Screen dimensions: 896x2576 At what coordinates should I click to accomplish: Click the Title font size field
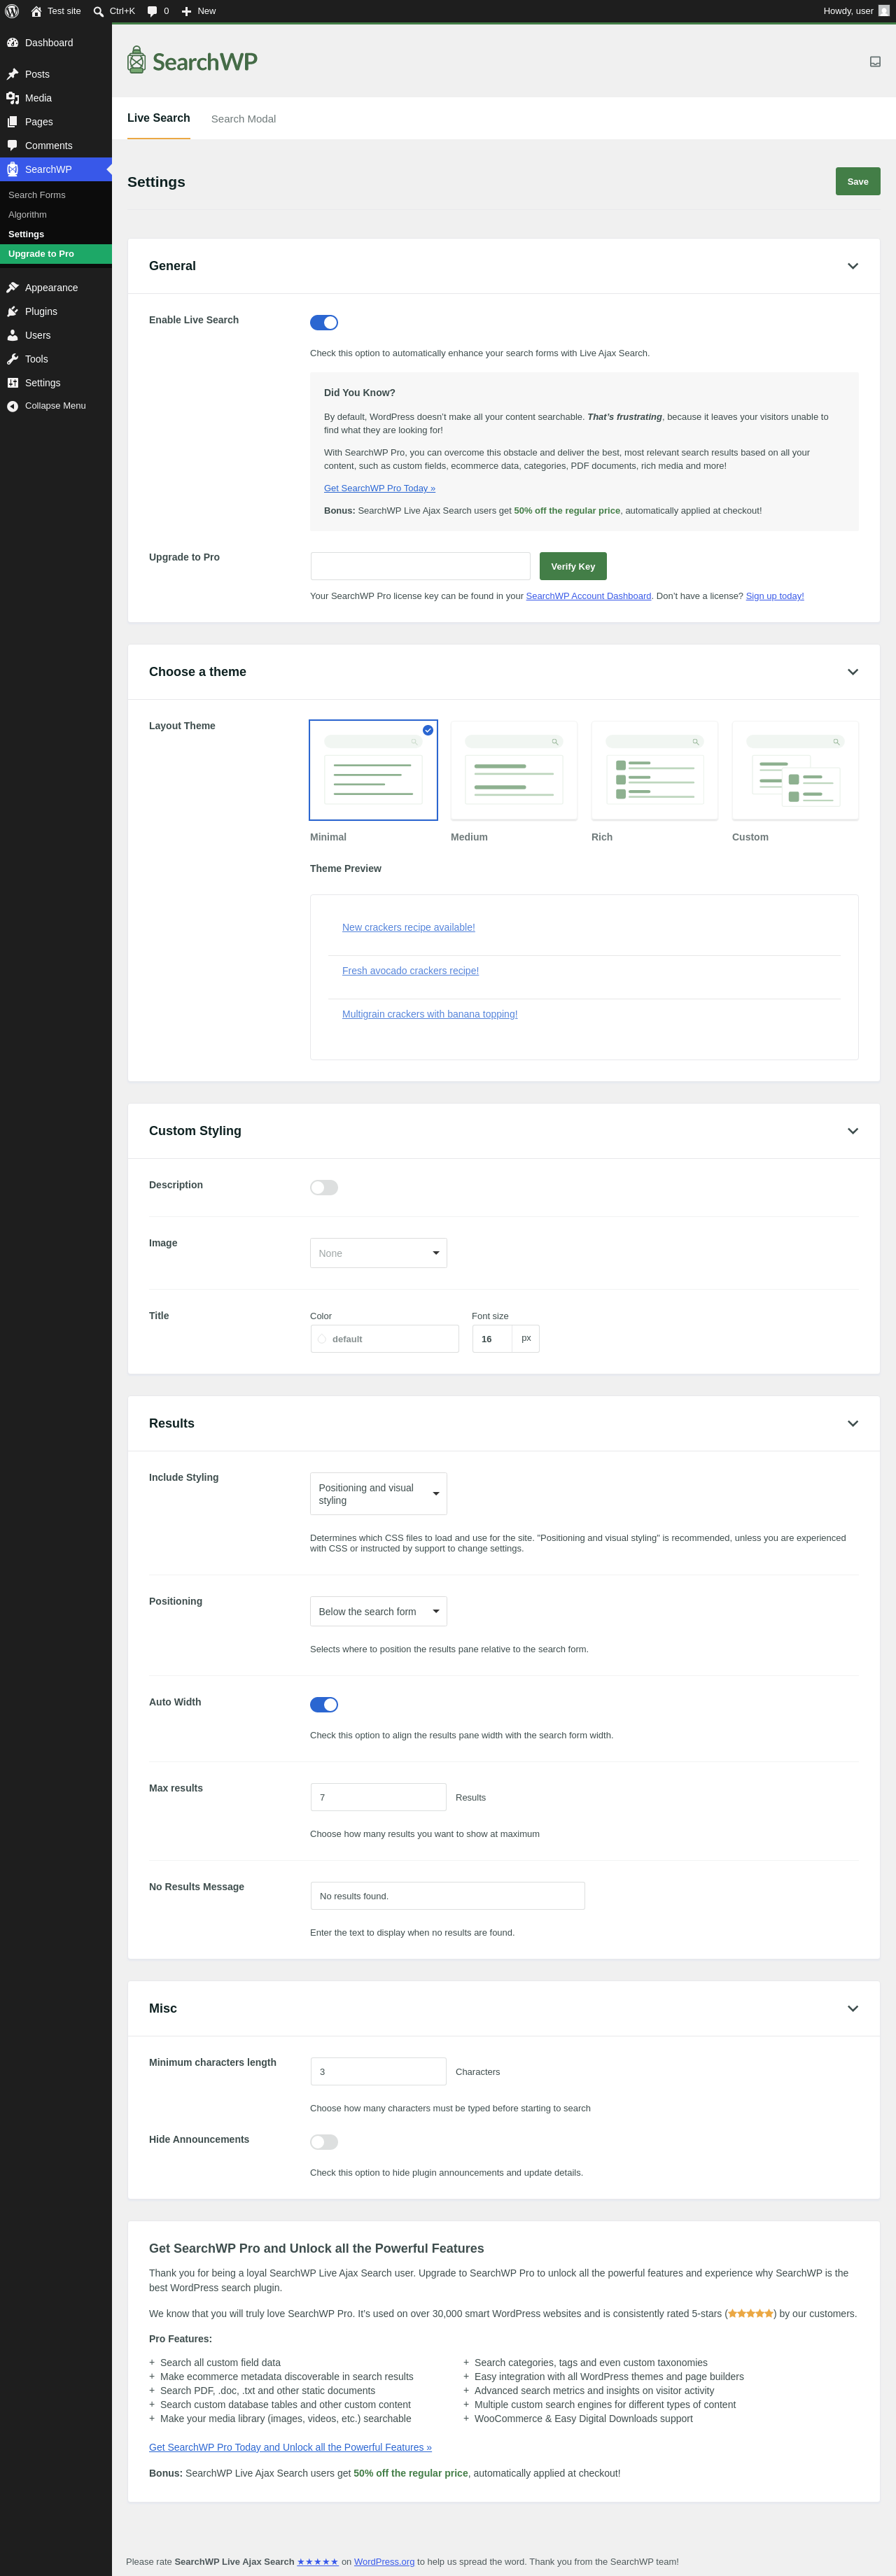tap(492, 1339)
